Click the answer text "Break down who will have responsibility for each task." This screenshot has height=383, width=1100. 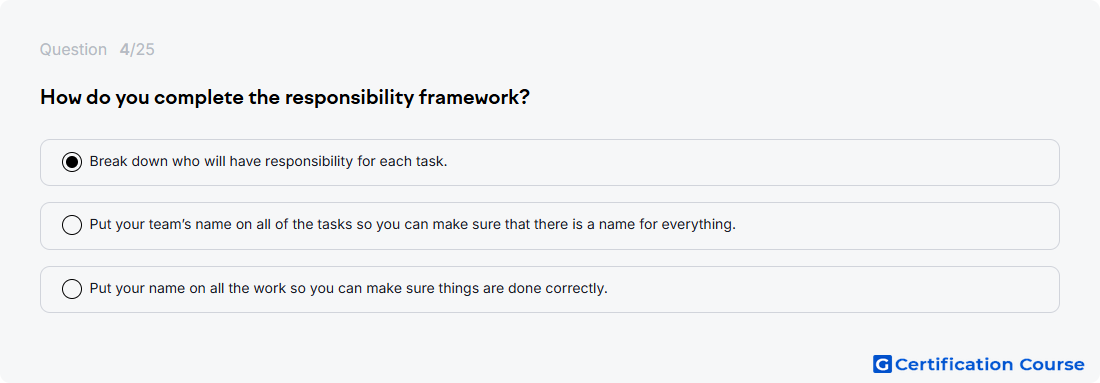[269, 161]
